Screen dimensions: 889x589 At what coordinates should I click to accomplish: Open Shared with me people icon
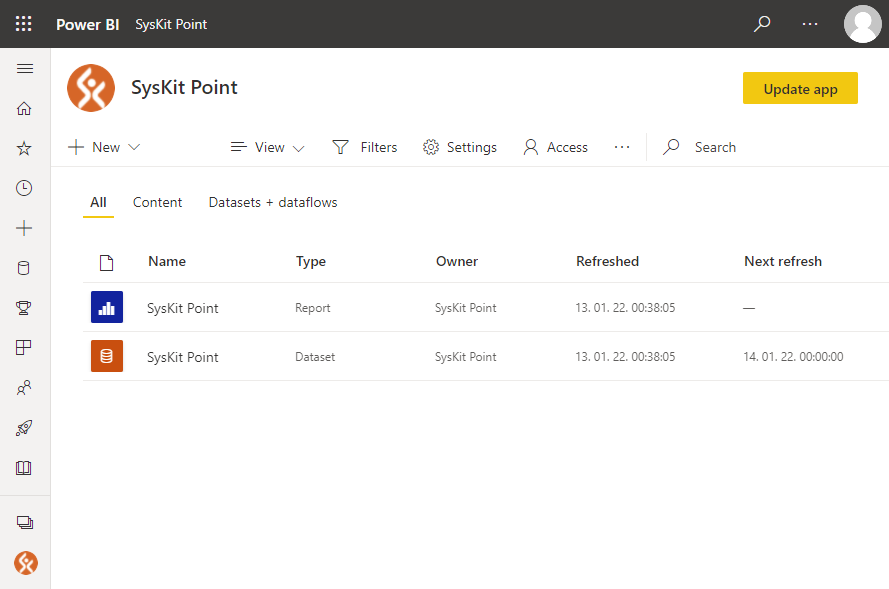point(24,388)
